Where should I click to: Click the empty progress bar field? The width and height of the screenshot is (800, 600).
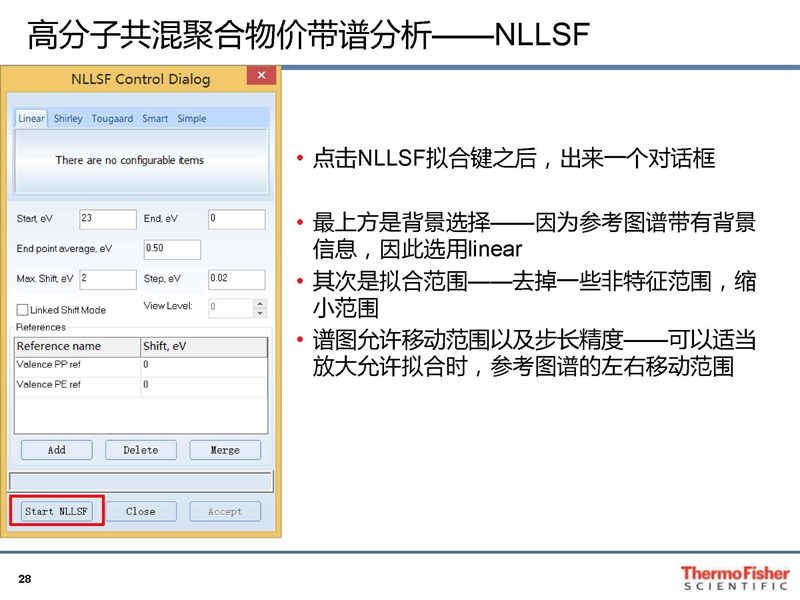pyautogui.click(x=141, y=481)
